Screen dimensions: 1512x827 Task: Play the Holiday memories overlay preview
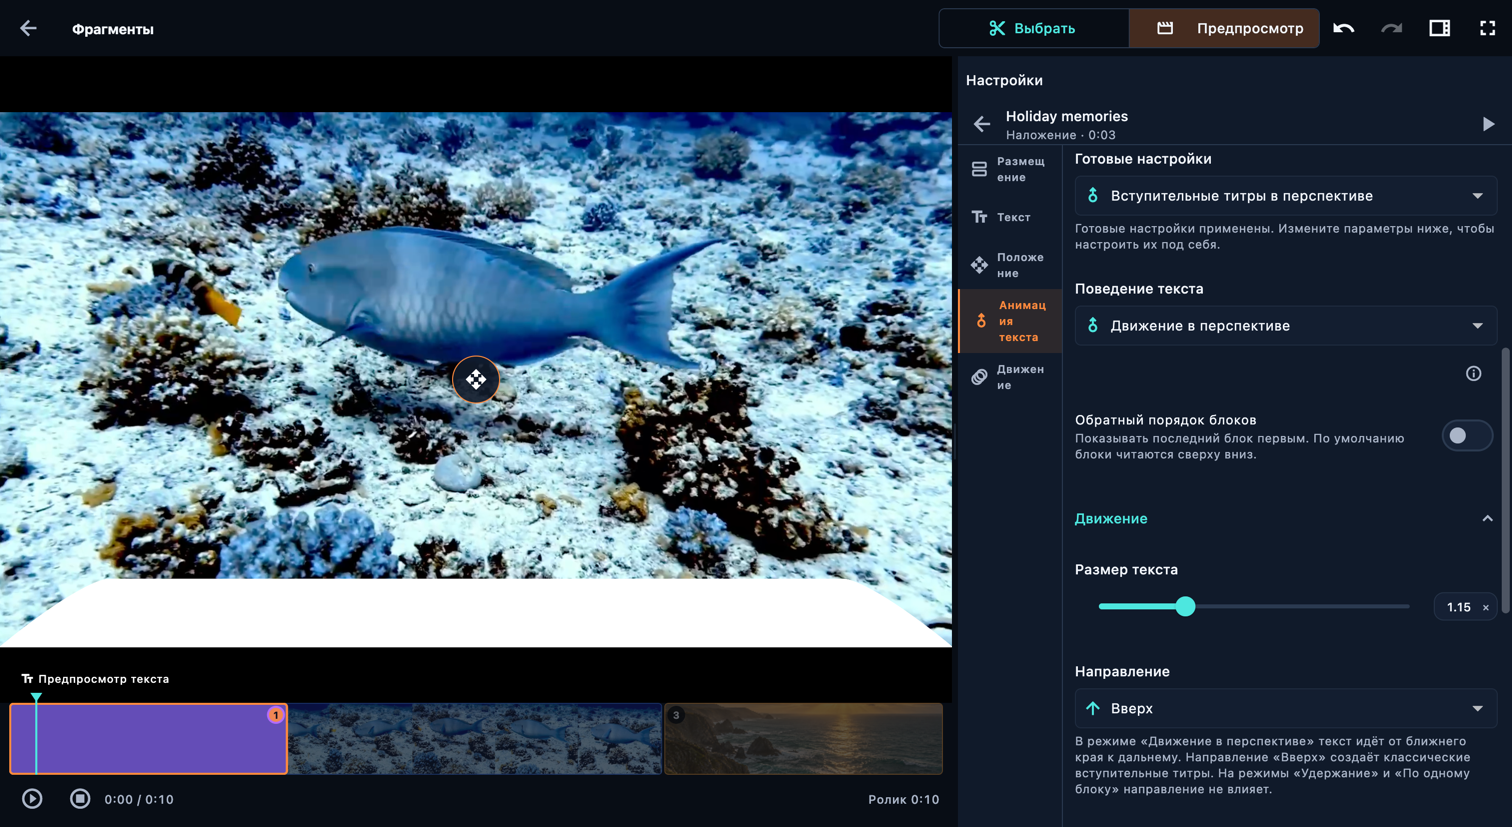[x=1488, y=124]
